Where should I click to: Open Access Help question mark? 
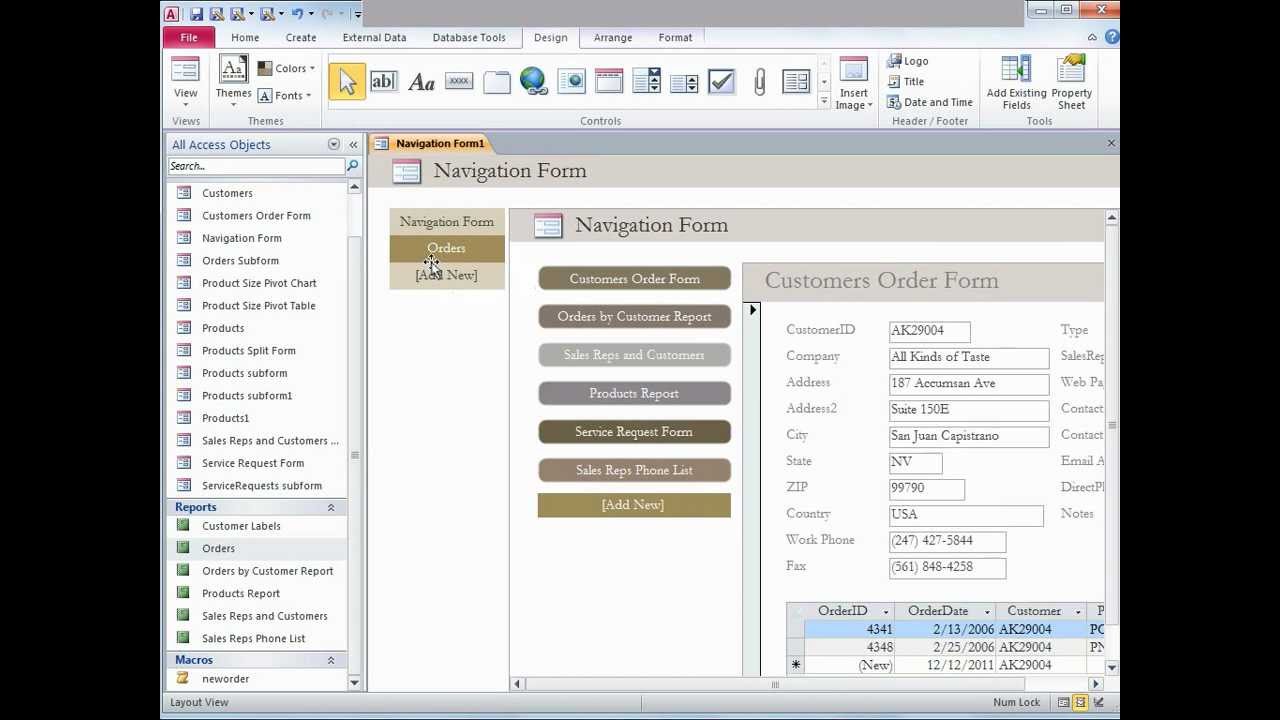[1111, 37]
